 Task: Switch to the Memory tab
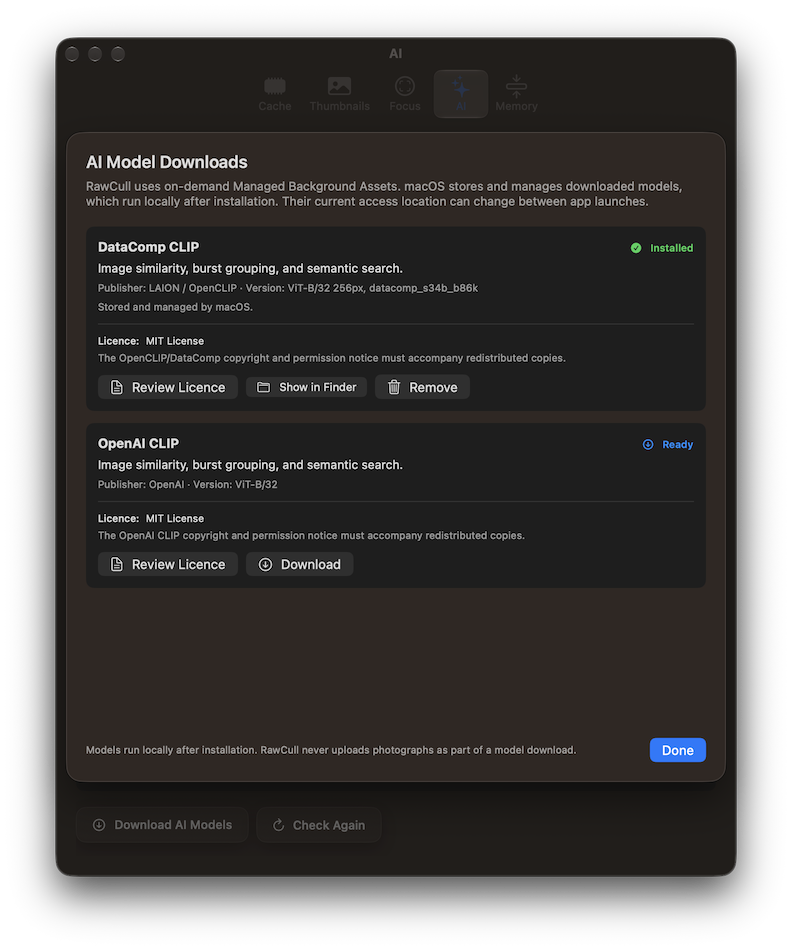pyautogui.click(x=516, y=94)
